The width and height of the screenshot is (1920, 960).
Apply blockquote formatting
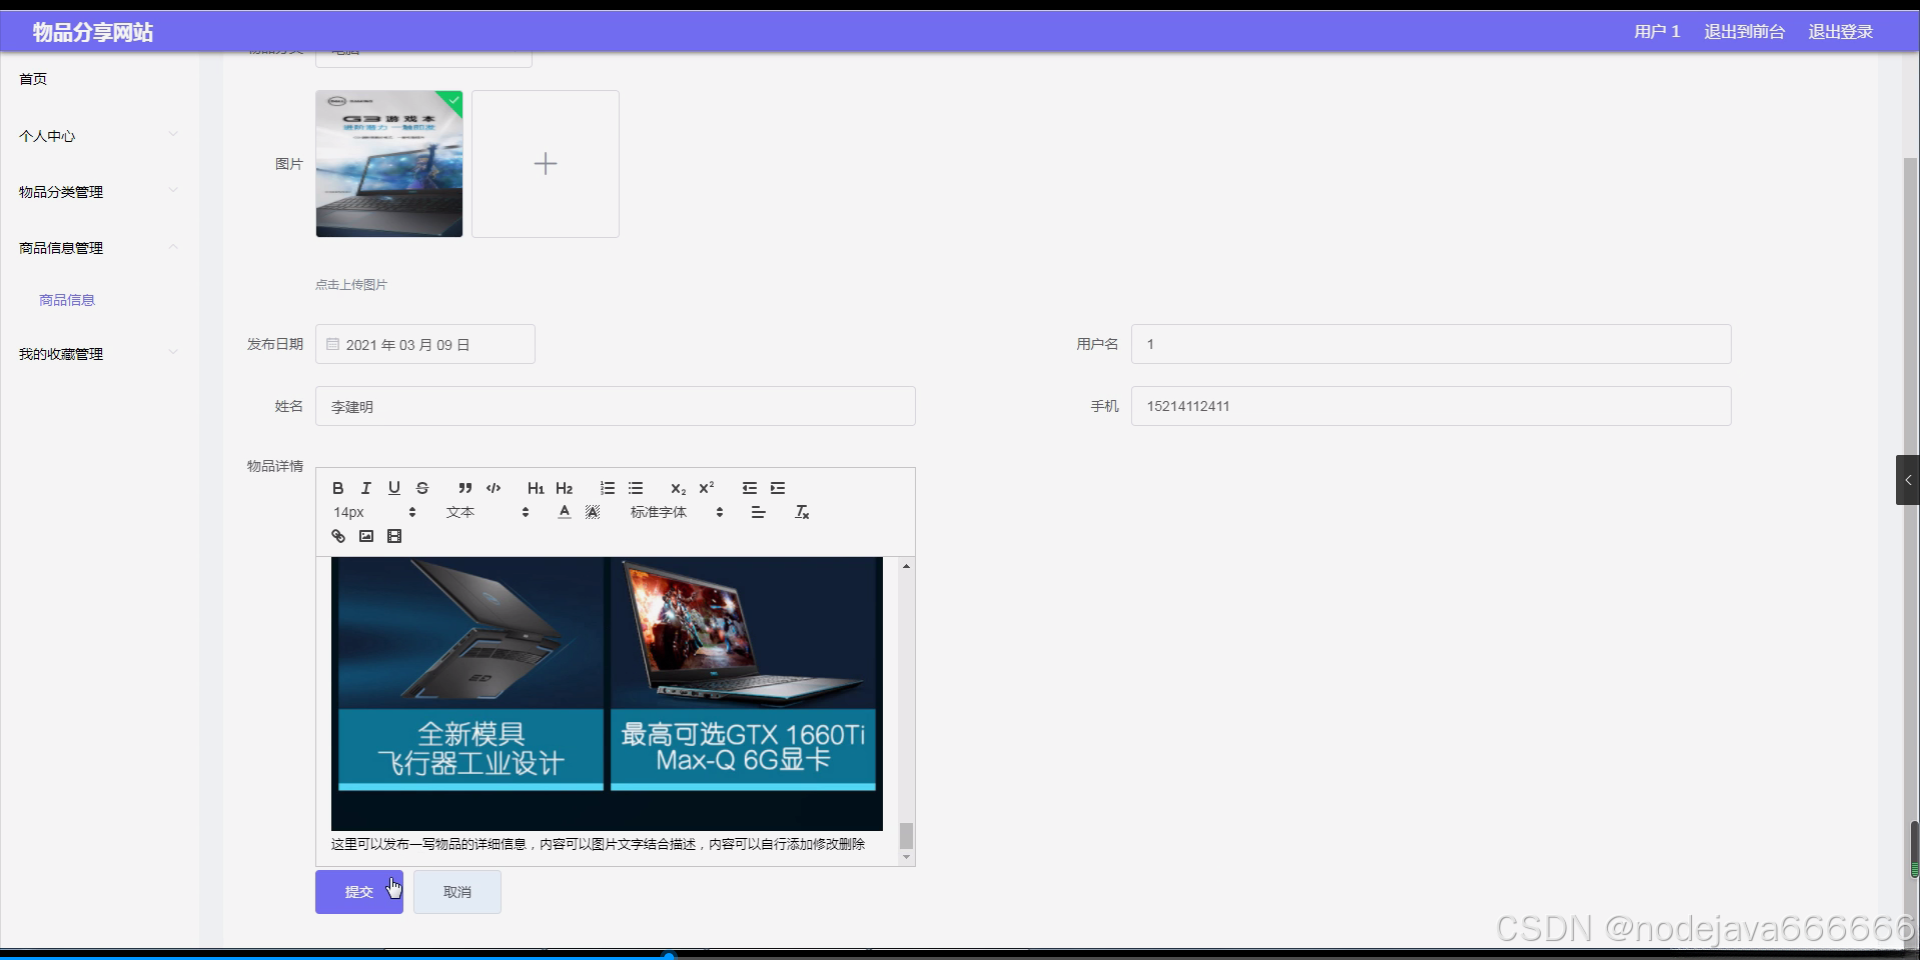pyautogui.click(x=465, y=488)
